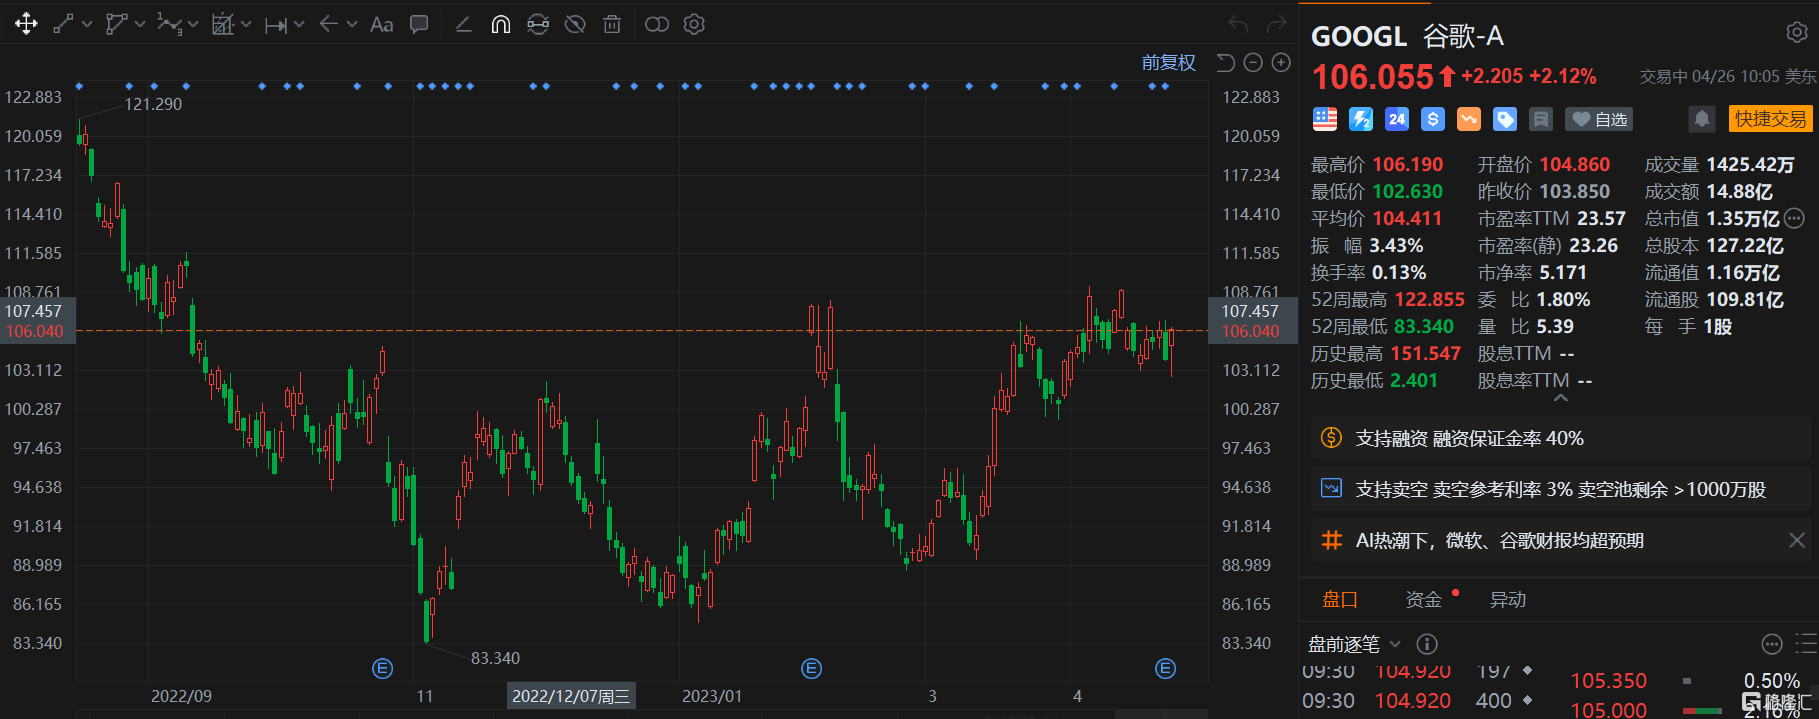Click the 83.340 low price label
1819x719 pixels.
click(495, 658)
